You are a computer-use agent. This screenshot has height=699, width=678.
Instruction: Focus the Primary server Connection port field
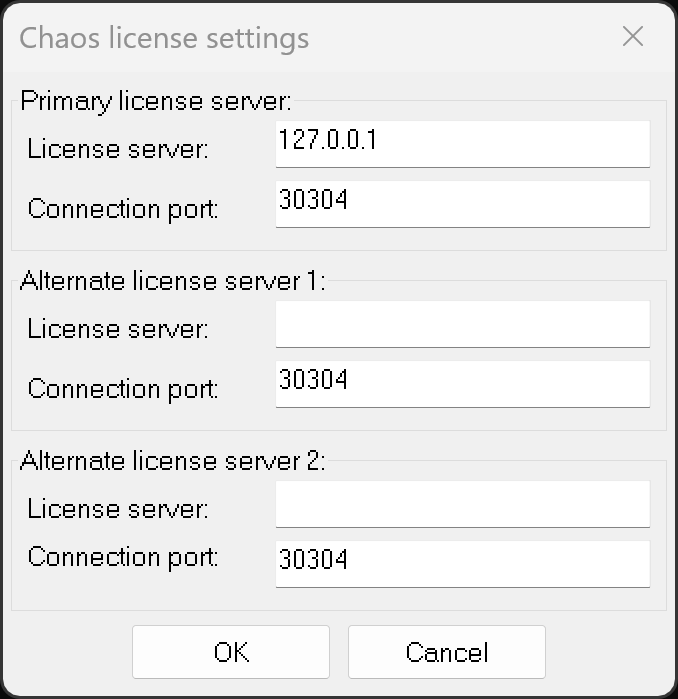(463, 204)
